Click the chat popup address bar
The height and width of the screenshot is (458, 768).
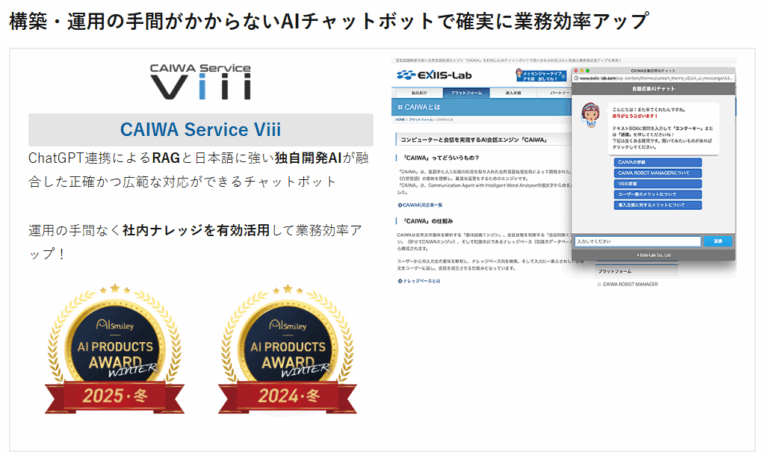coord(653,78)
